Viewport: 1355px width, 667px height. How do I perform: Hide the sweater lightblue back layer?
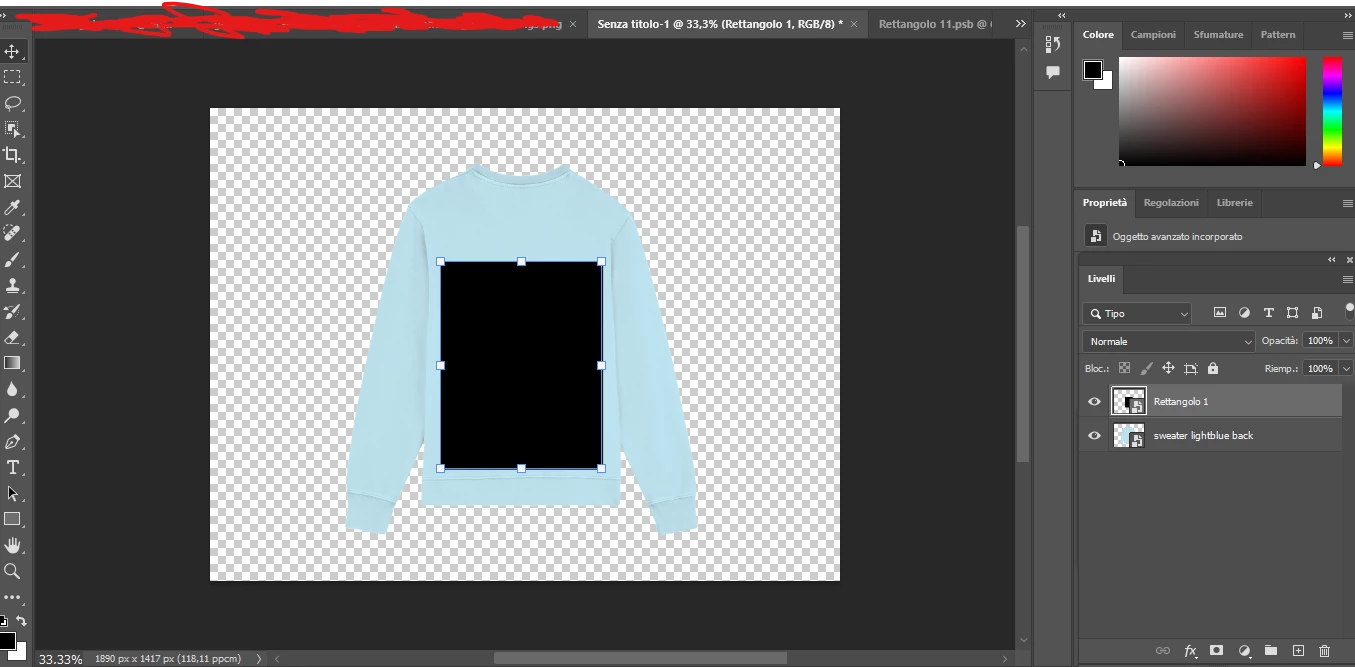[x=1094, y=436]
